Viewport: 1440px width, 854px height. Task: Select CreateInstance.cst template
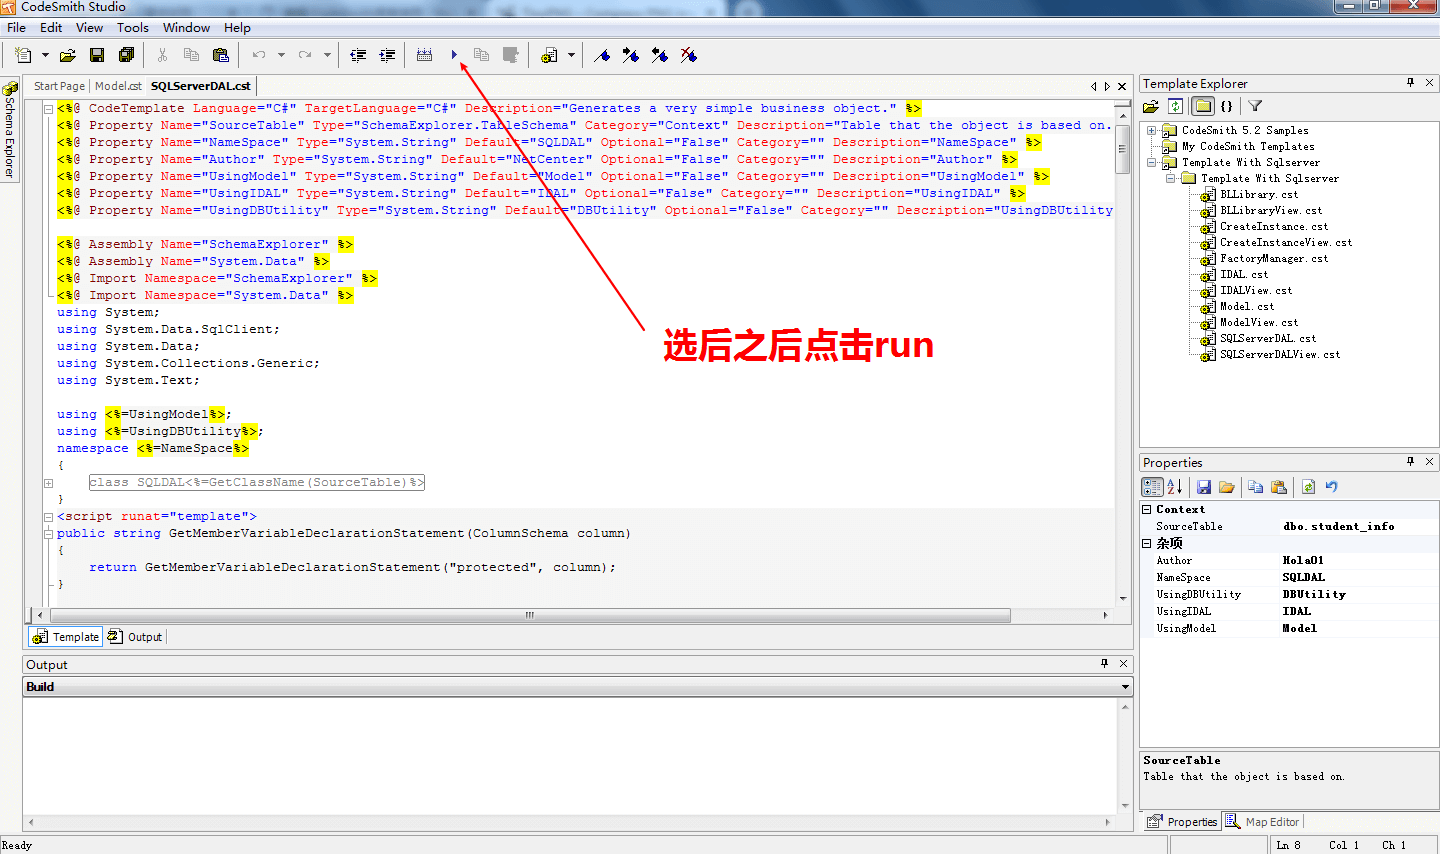(x=1274, y=226)
